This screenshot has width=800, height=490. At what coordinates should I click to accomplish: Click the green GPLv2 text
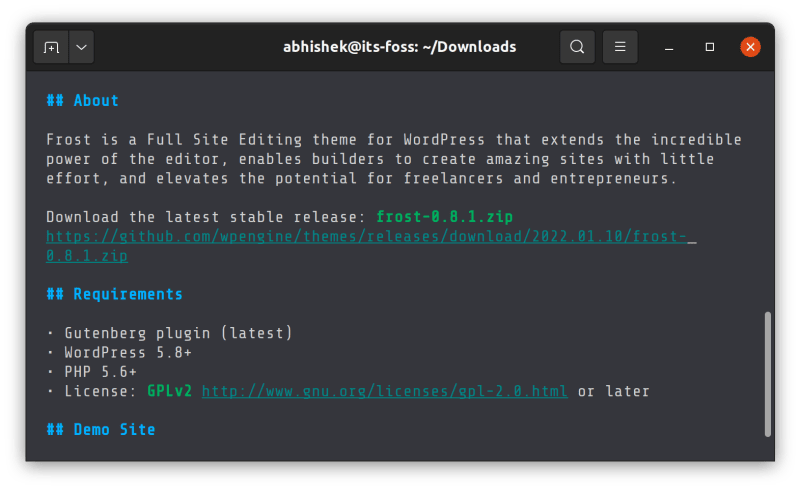(169, 391)
